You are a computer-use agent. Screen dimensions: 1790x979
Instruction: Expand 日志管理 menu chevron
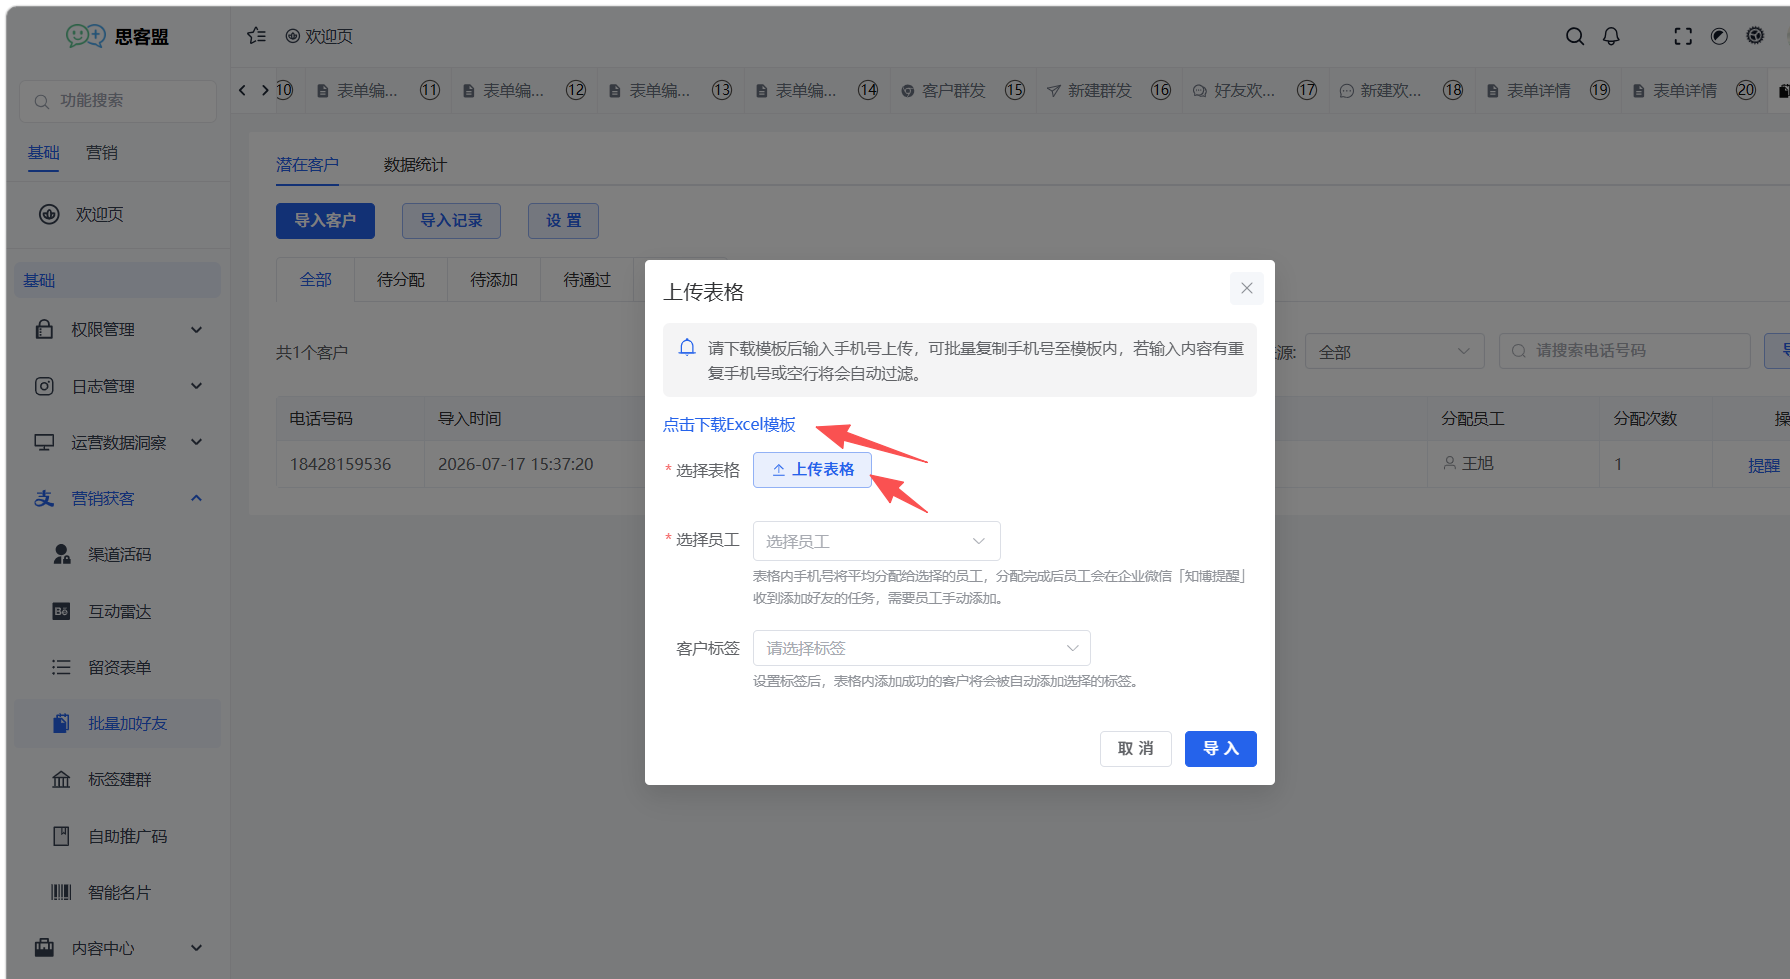[197, 386]
